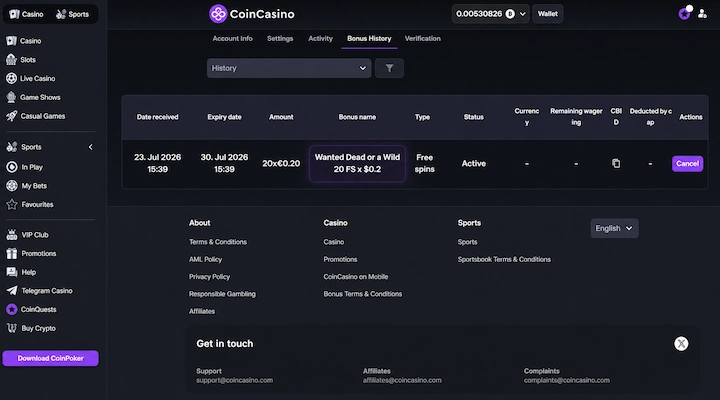Open the Help chat icon
720x400 pixels.
click(11, 272)
